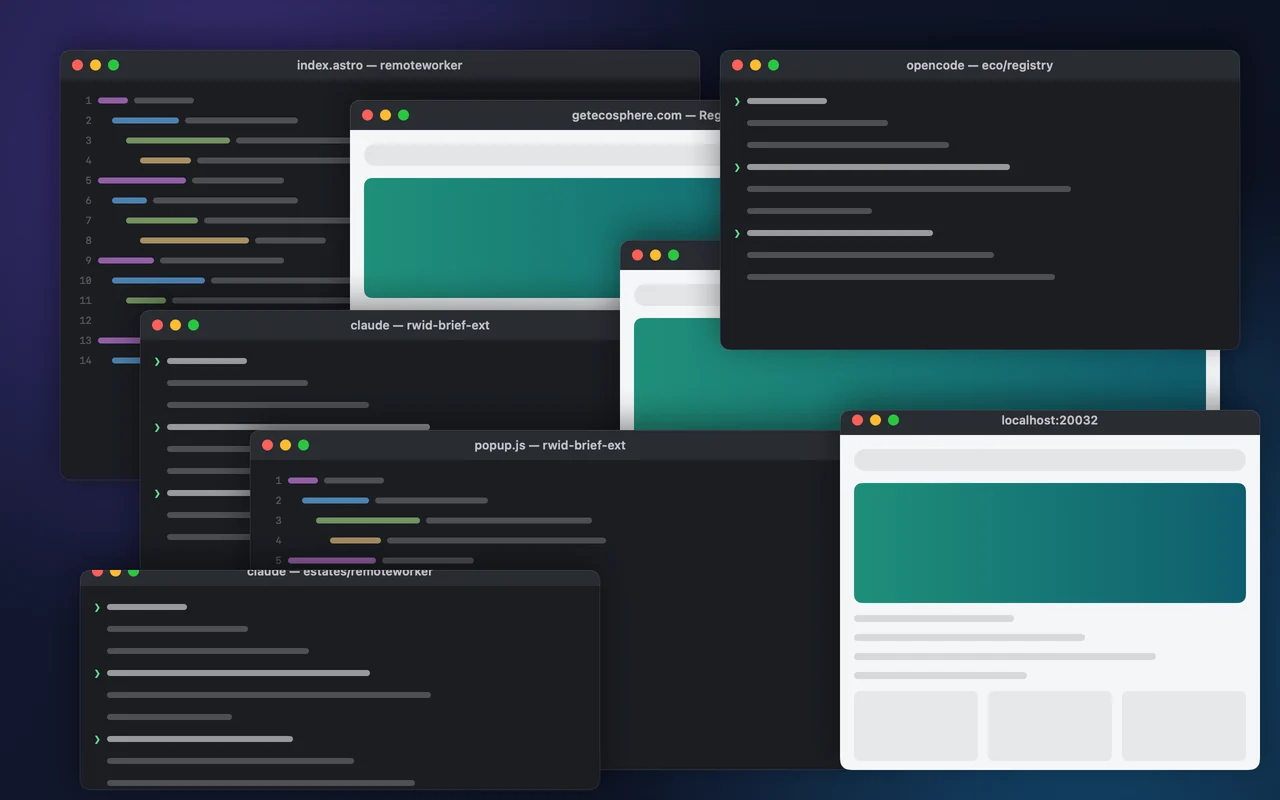1280x800 pixels.
Task: Click the "localhost:20032" window title
Action: (1050, 420)
